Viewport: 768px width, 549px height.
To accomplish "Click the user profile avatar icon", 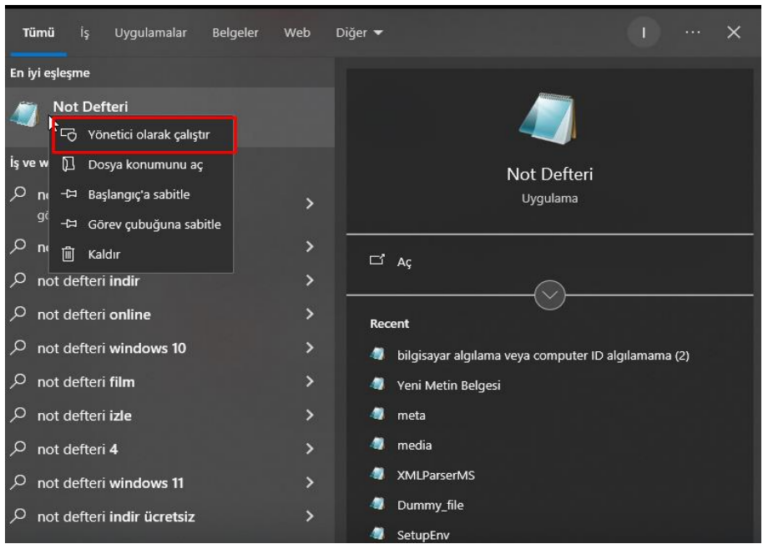I will tap(643, 33).
